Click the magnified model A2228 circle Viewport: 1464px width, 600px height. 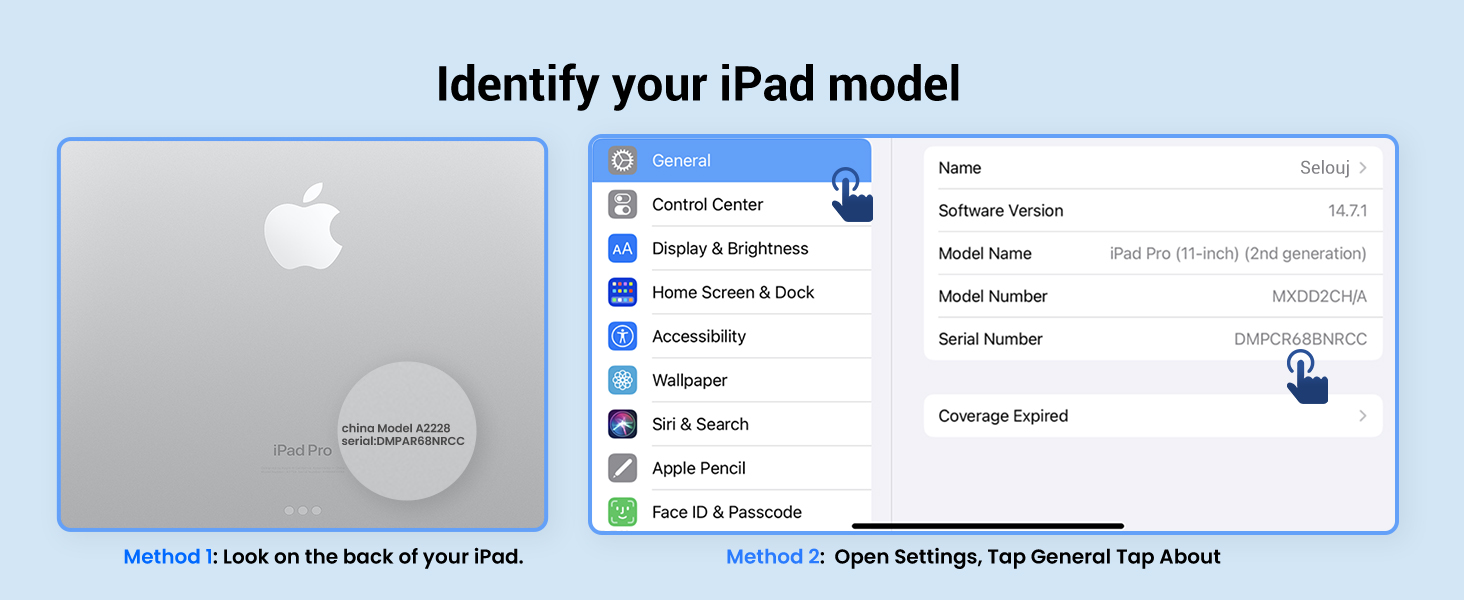408,431
